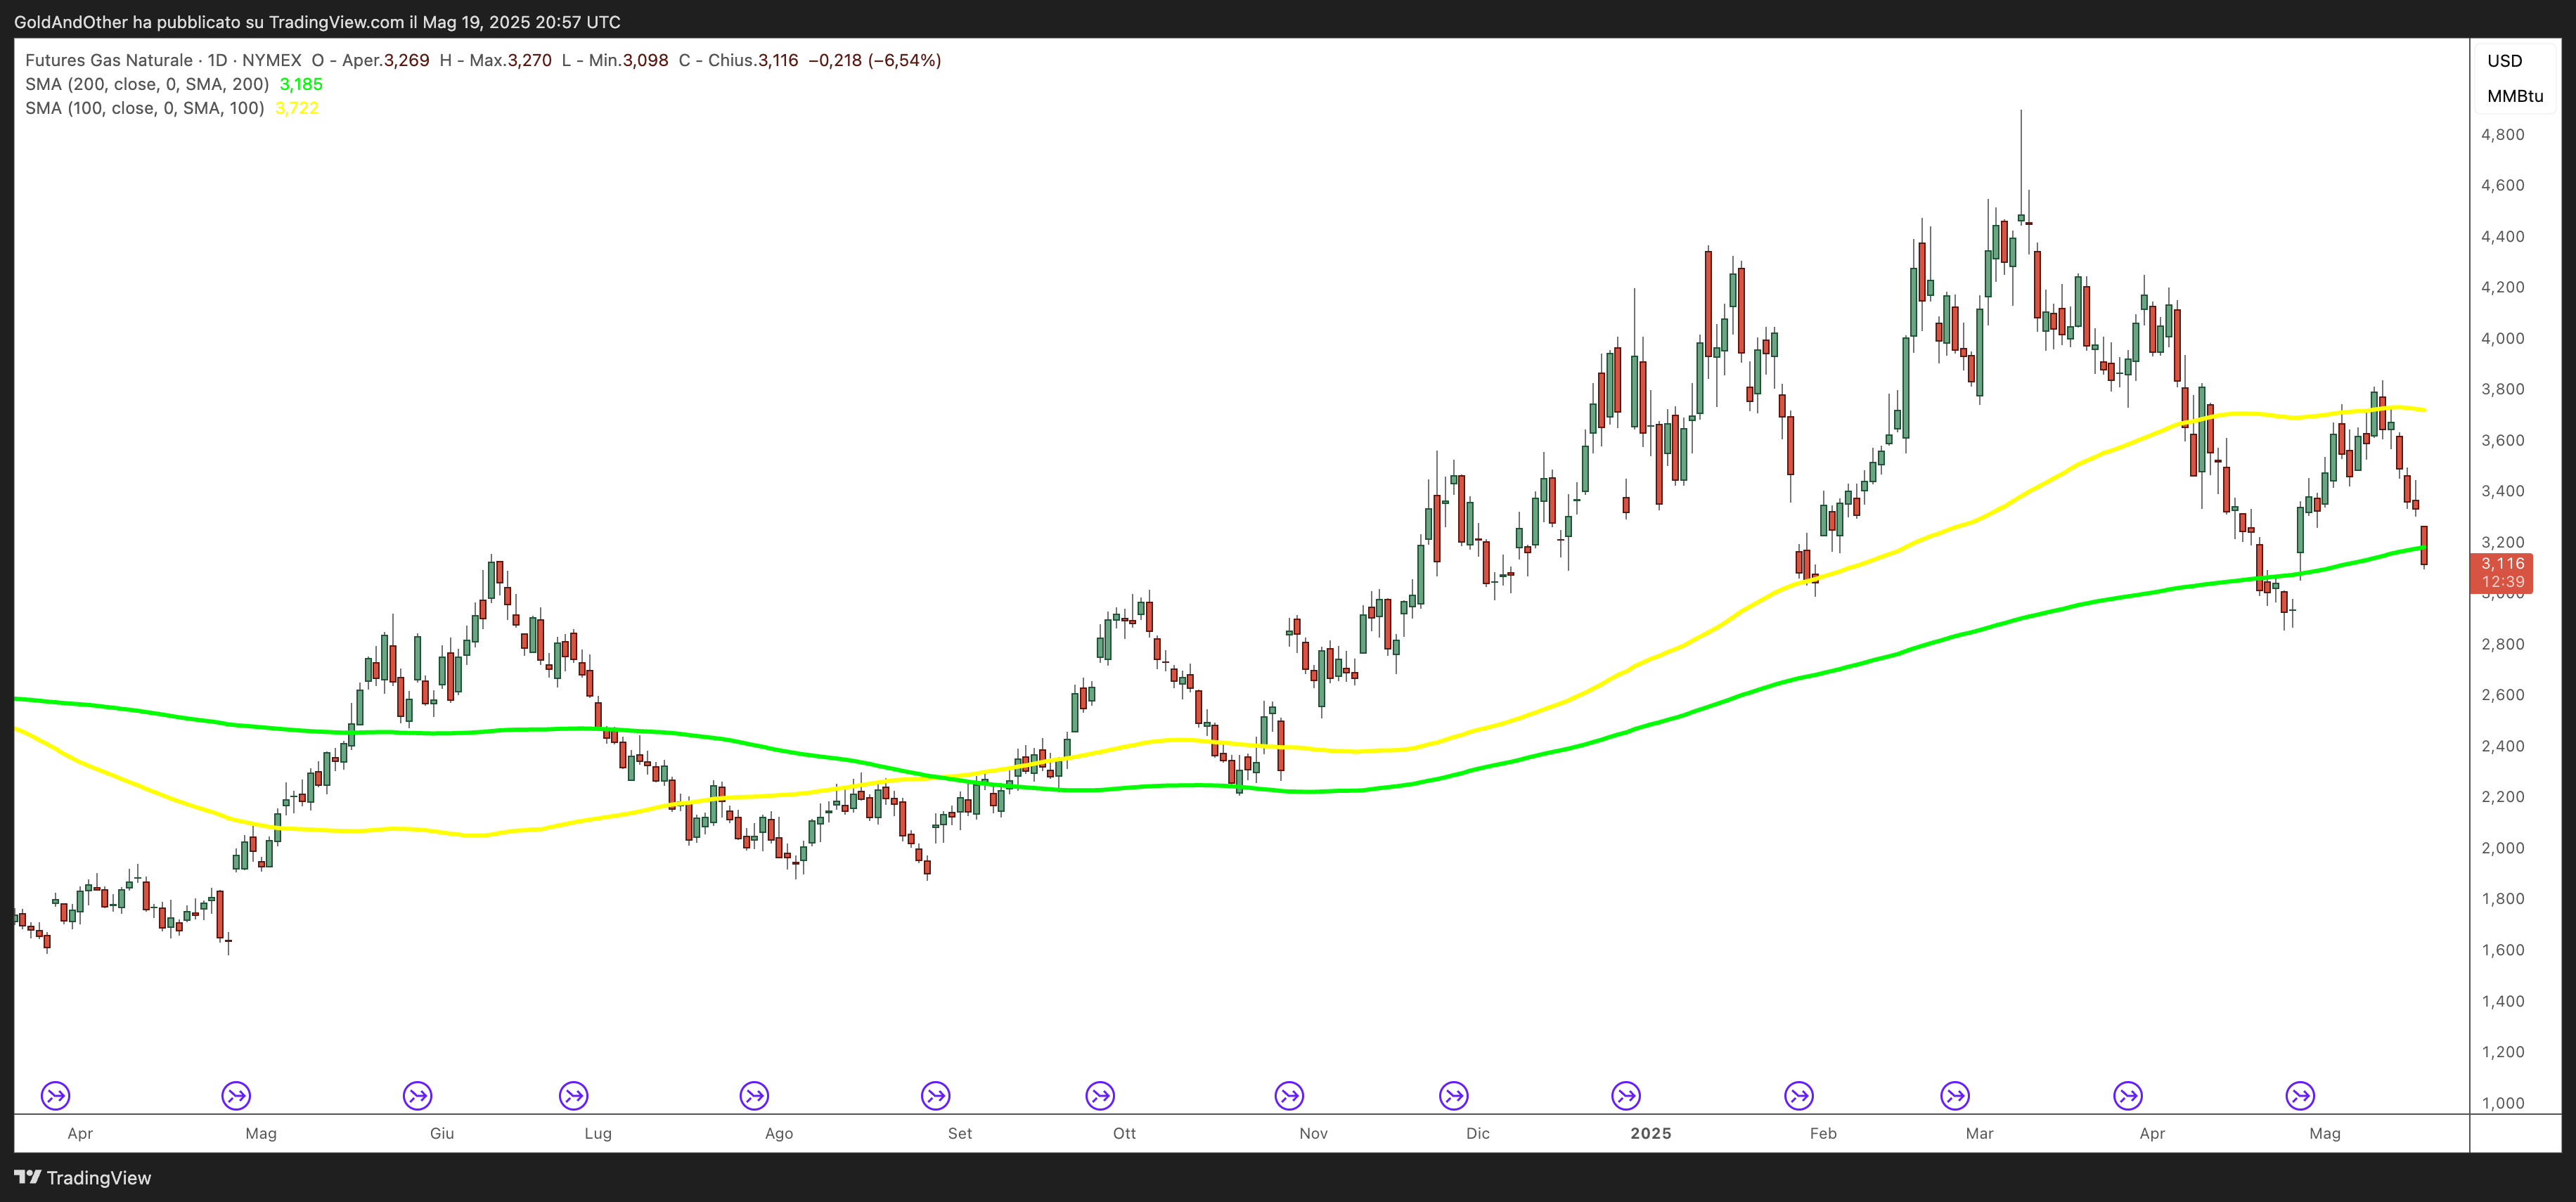Click the Lug month label on the time axis
This screenshot has width=2576, height=1202.
(598, 1134)
